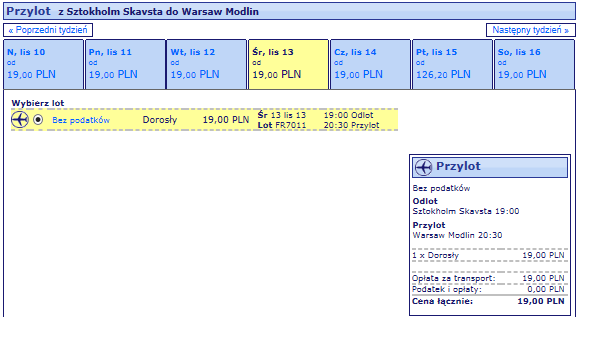Viewport: 614px width, 360px height.
Task: Click the 19:00 Odlot time
Action: (x=349, y=115)
